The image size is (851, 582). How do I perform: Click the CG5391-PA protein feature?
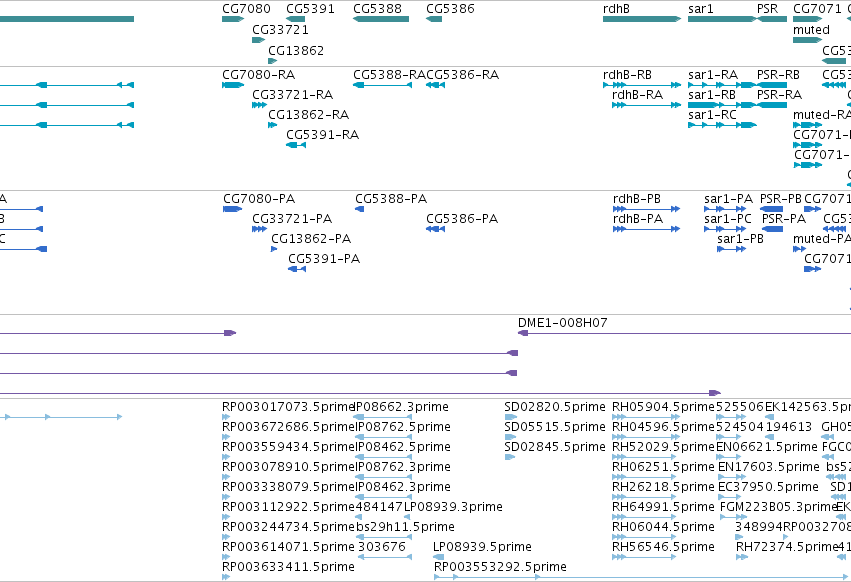click(x=297, y=269)
